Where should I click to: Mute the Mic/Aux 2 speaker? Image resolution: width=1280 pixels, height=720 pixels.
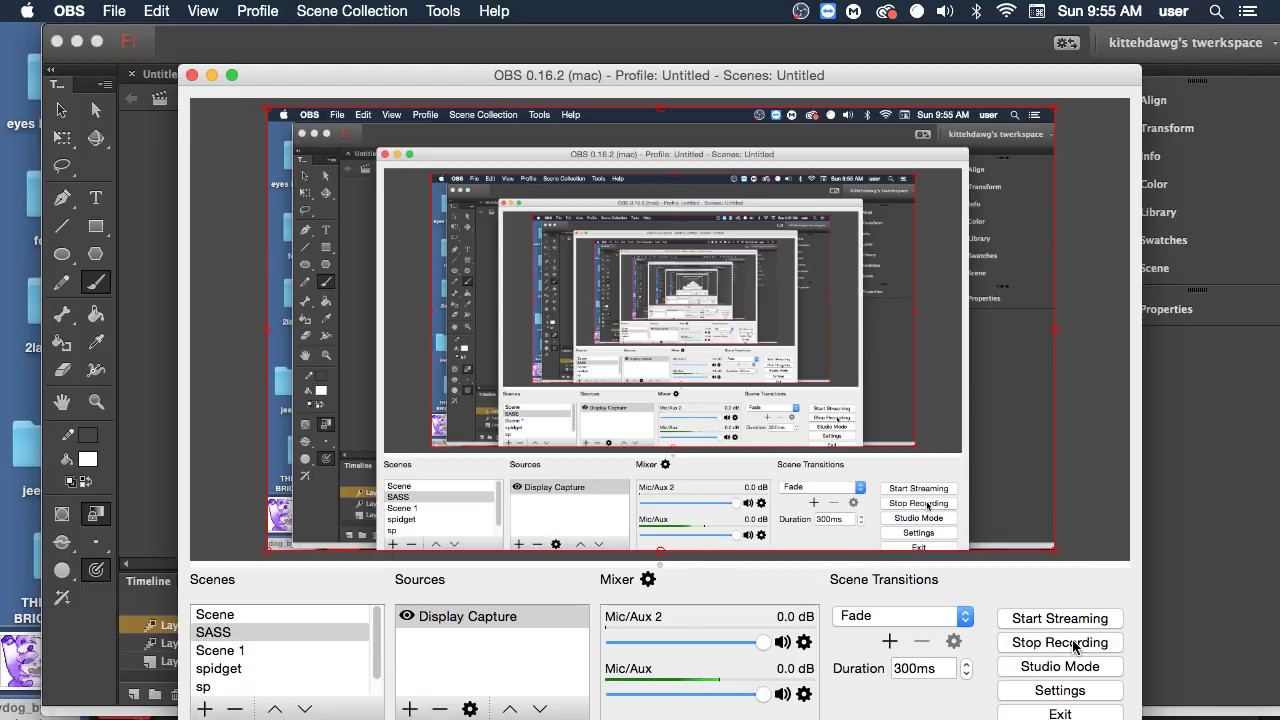[x=783, y=642]
